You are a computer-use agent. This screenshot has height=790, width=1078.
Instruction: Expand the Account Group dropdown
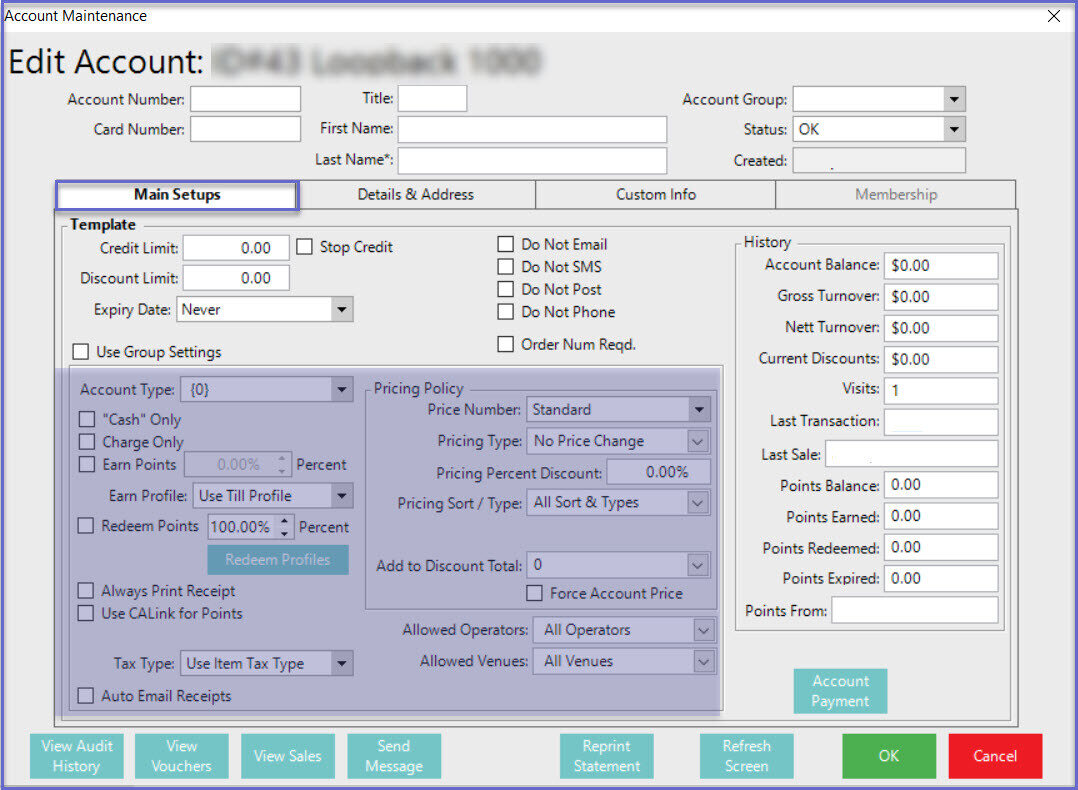tap(954, 99)
